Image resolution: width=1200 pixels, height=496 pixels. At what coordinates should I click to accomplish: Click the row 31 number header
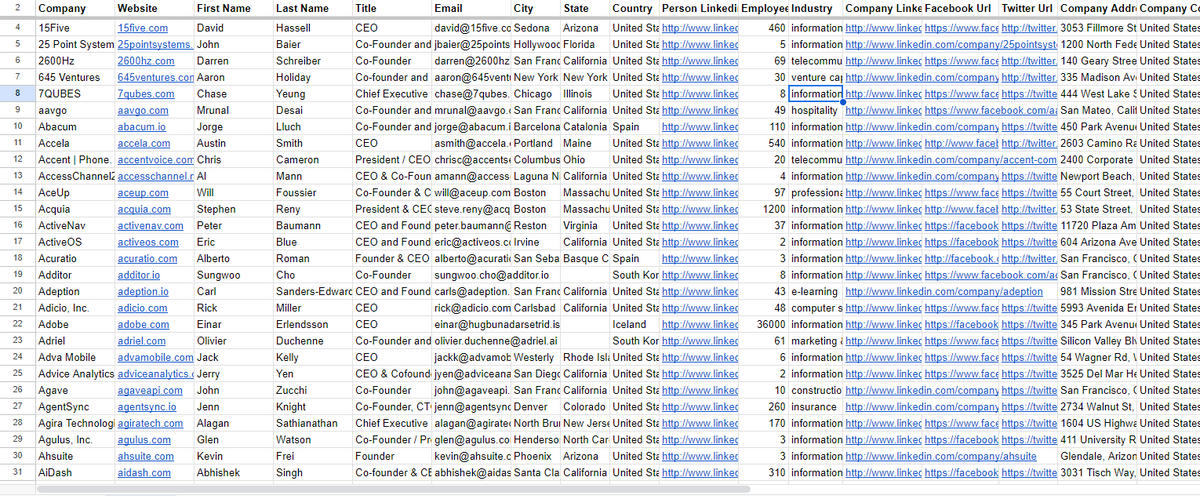click(17, 473)
